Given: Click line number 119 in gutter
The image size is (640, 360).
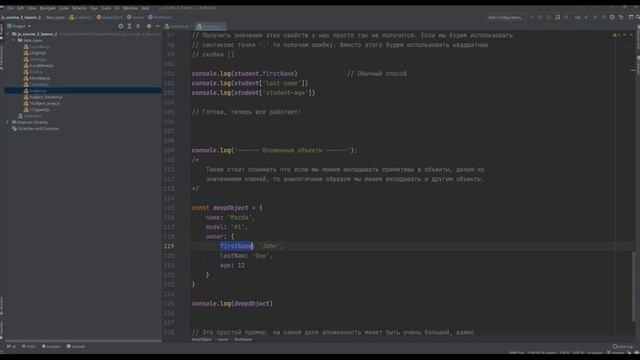Looking at the screenshot, I should click(x=169, y=246).
